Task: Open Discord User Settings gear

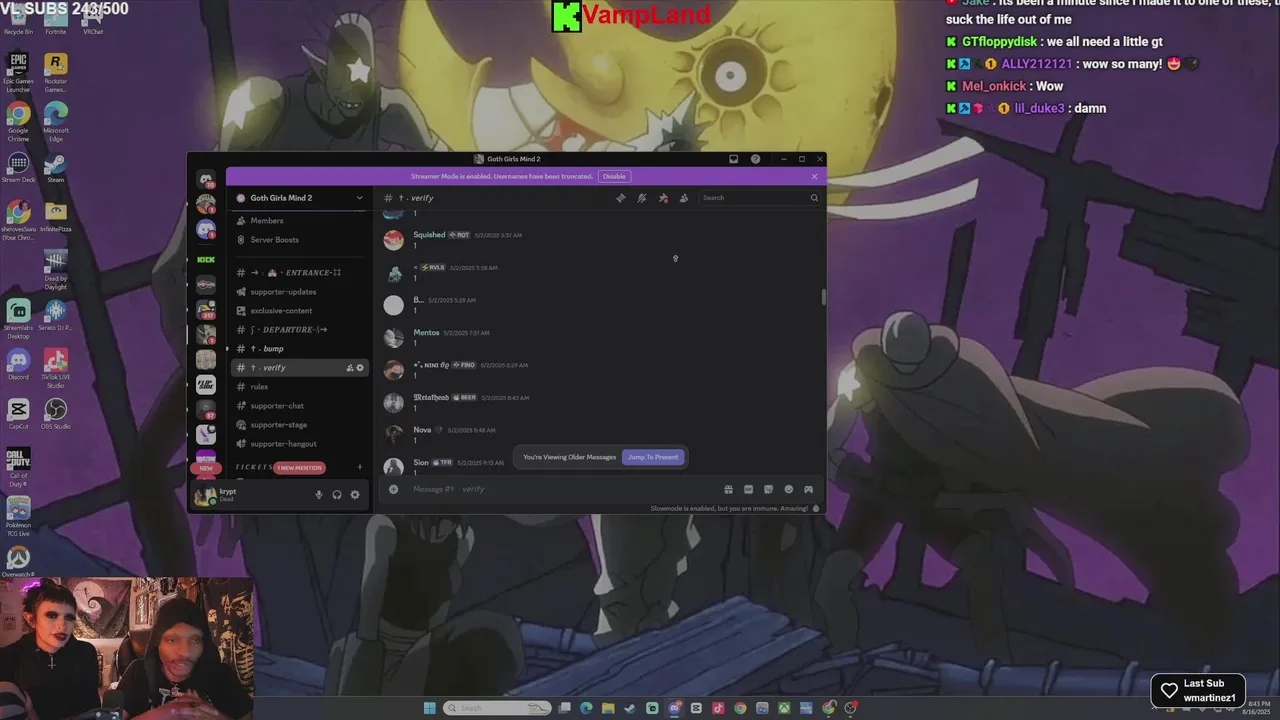Action: click(355, 495)
